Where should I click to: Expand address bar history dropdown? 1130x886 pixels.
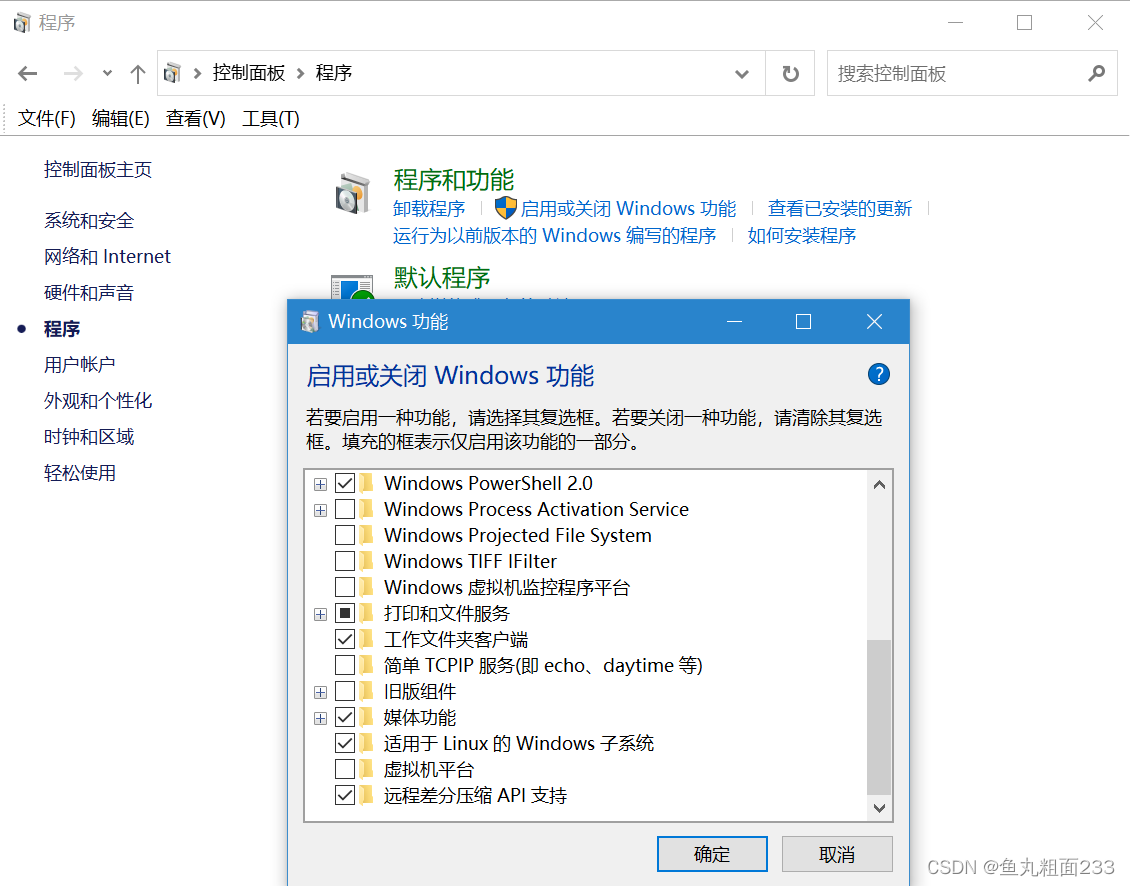(x=742, y=74)
